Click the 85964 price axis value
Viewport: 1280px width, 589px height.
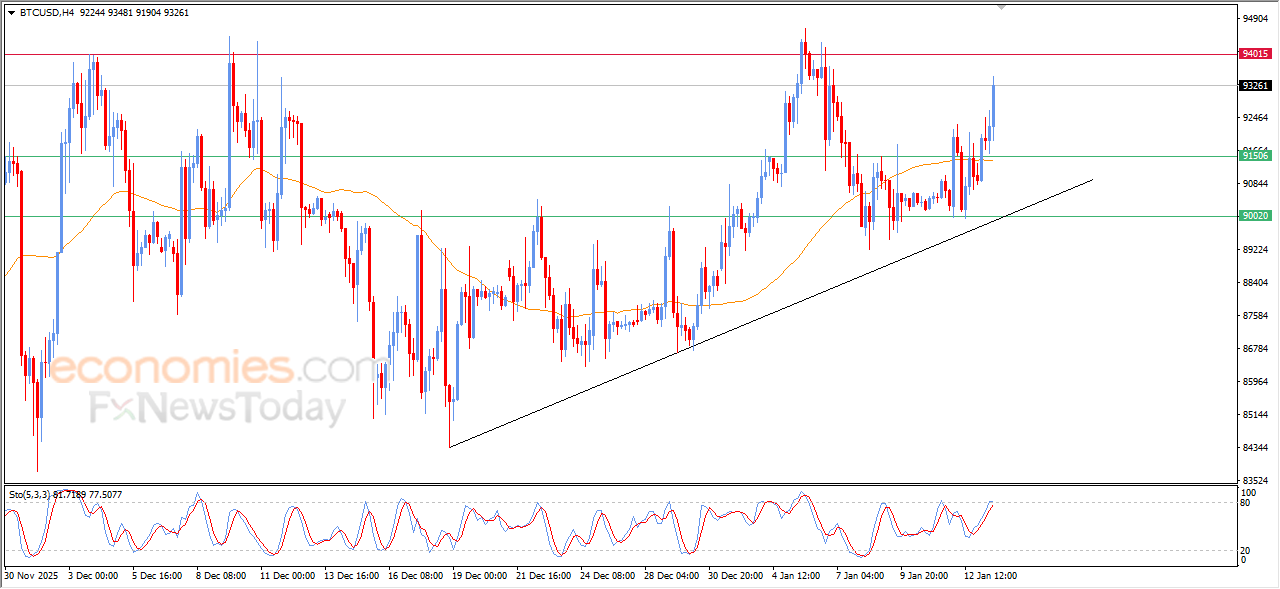[x=1255, y=382]
